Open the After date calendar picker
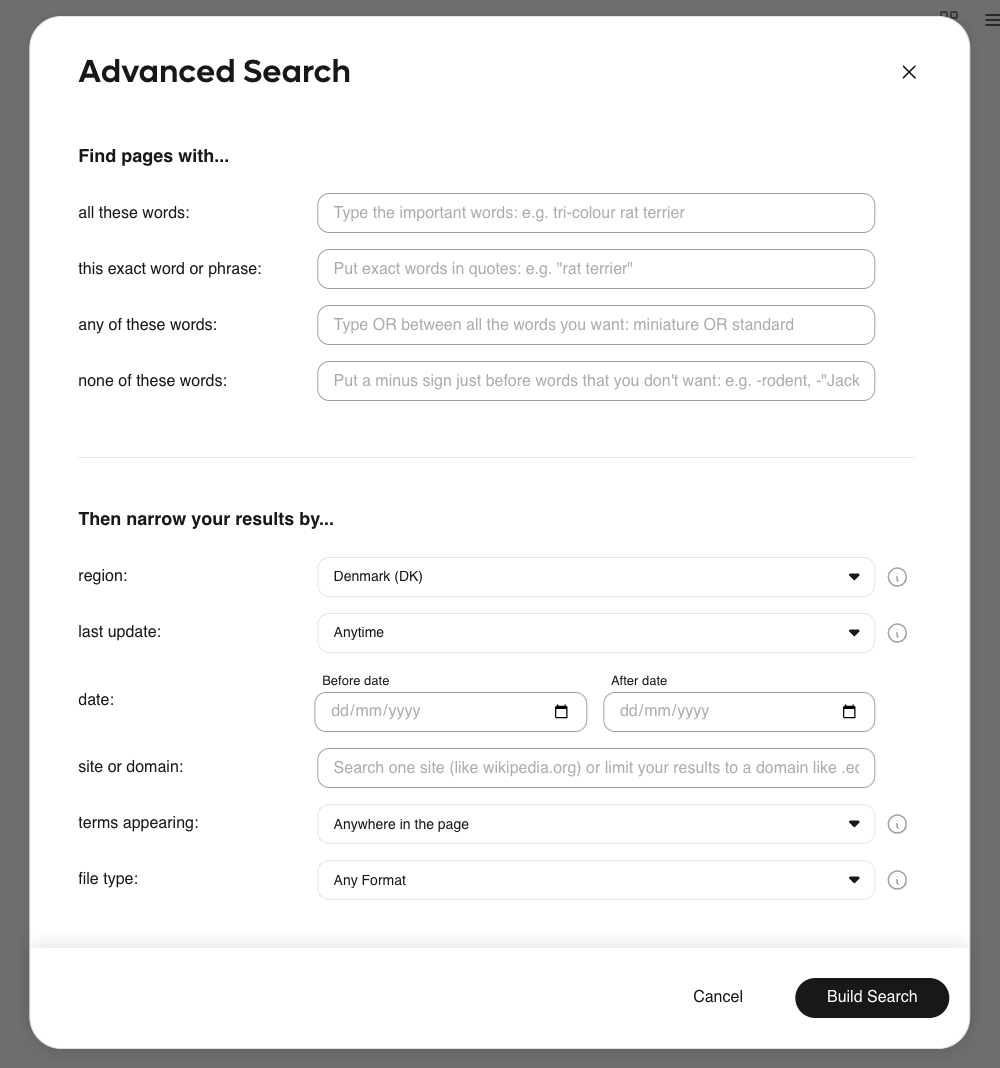 849,711
